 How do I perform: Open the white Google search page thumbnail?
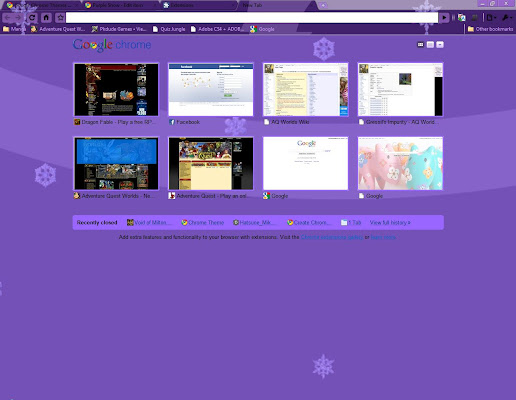coord(306,163)
